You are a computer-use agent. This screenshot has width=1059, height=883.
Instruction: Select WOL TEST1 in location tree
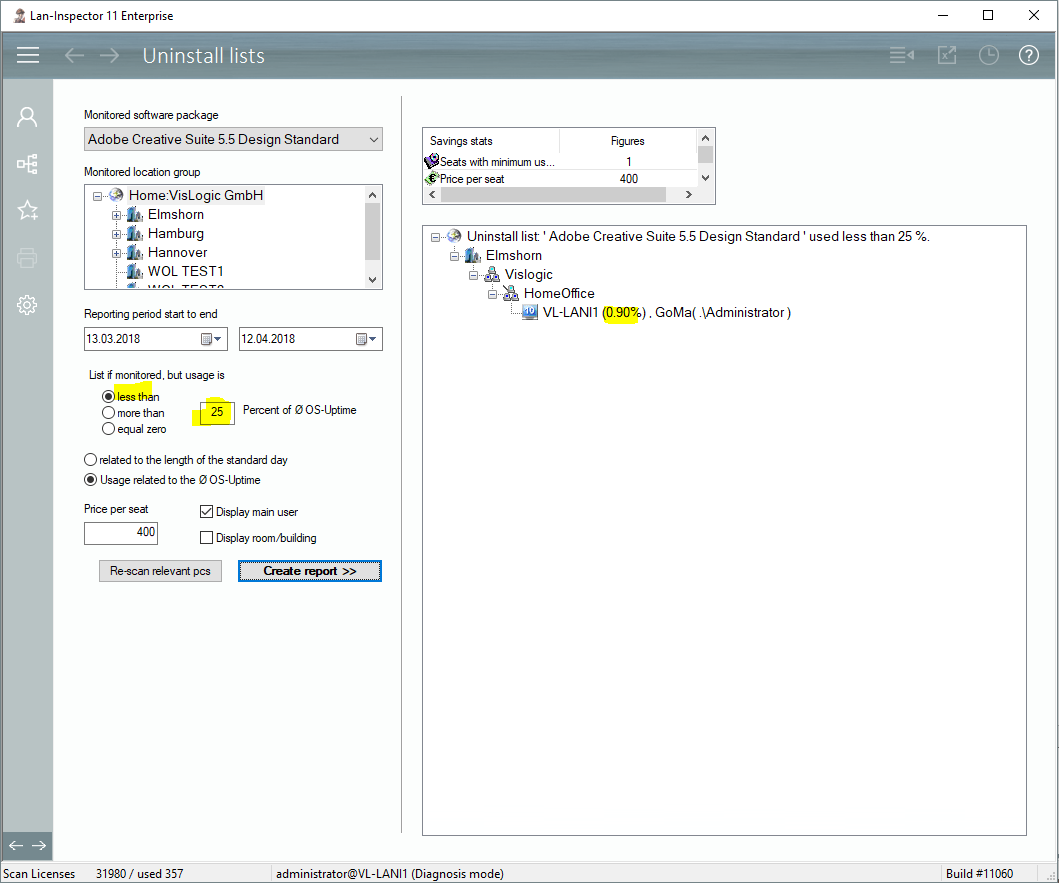[185, 271]
